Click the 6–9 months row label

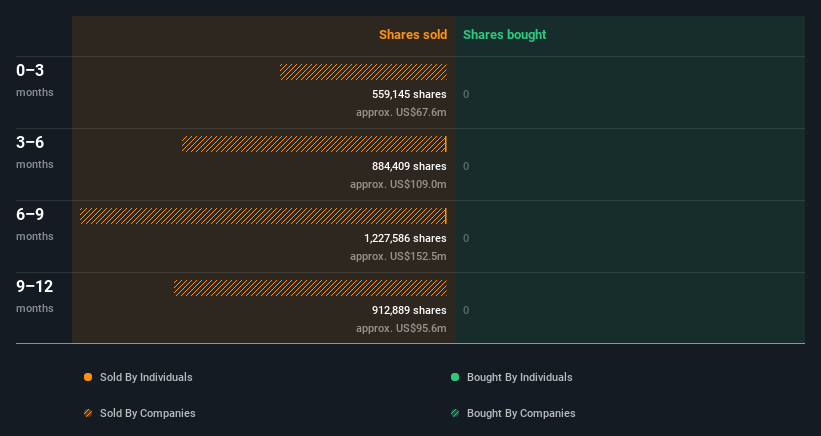(35, 224)
